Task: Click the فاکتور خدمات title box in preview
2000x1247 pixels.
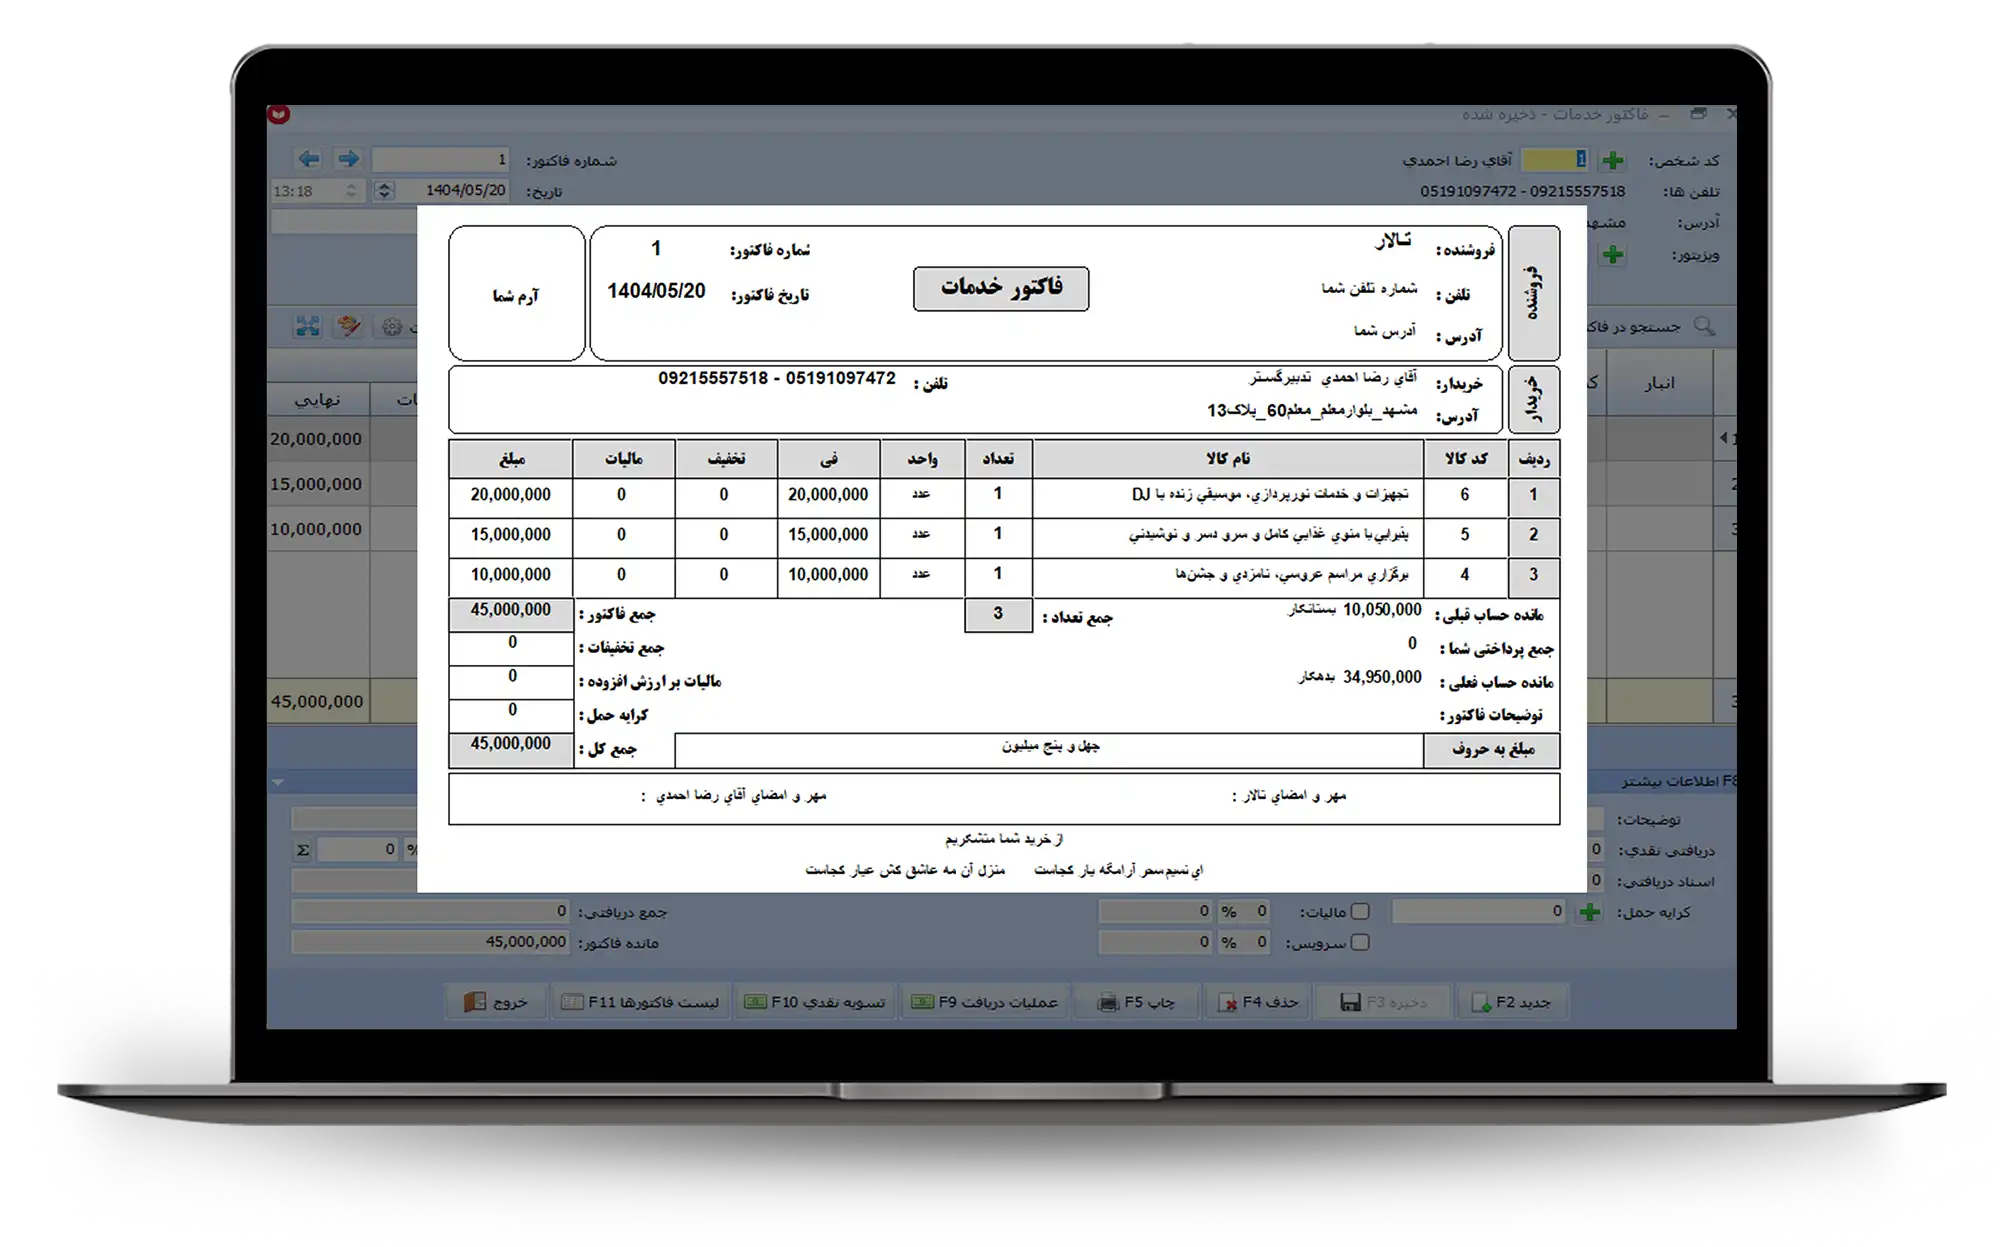Action: (1001, 288)
